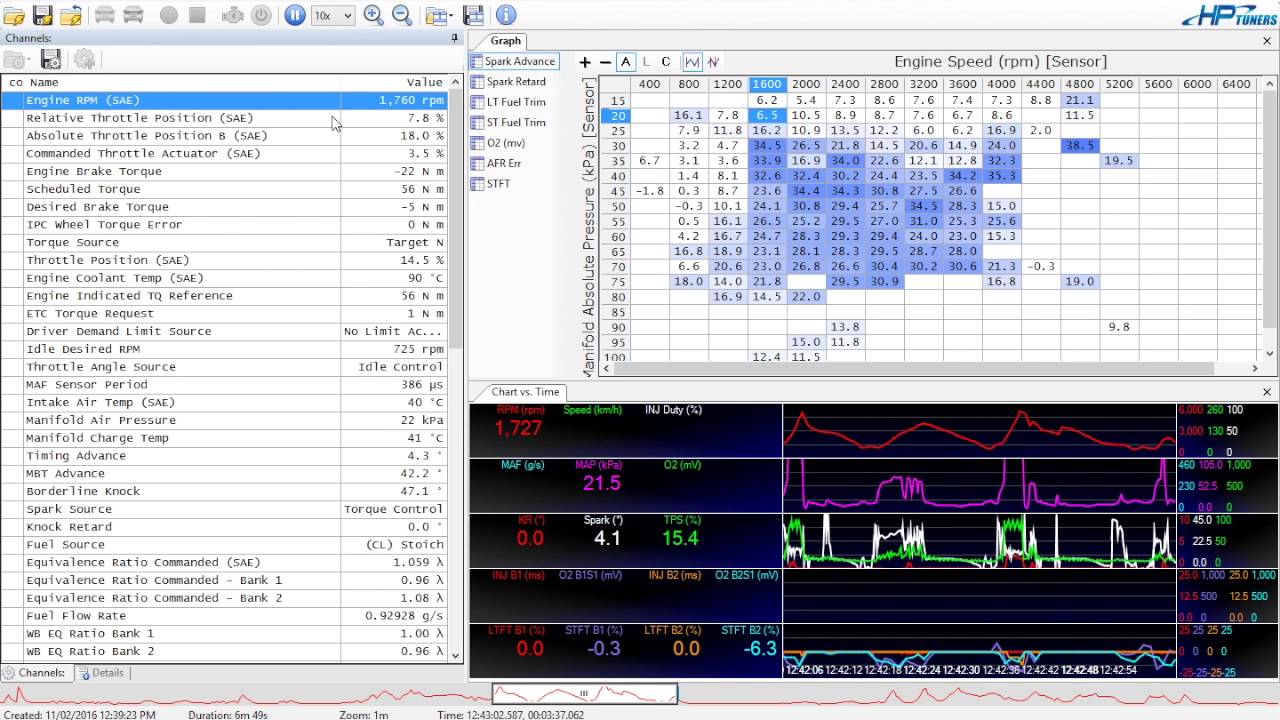The height and width of the screenshot is (720, 1280).
Task: Click the channel settings gear icon
Action: [x=84, y=60]
